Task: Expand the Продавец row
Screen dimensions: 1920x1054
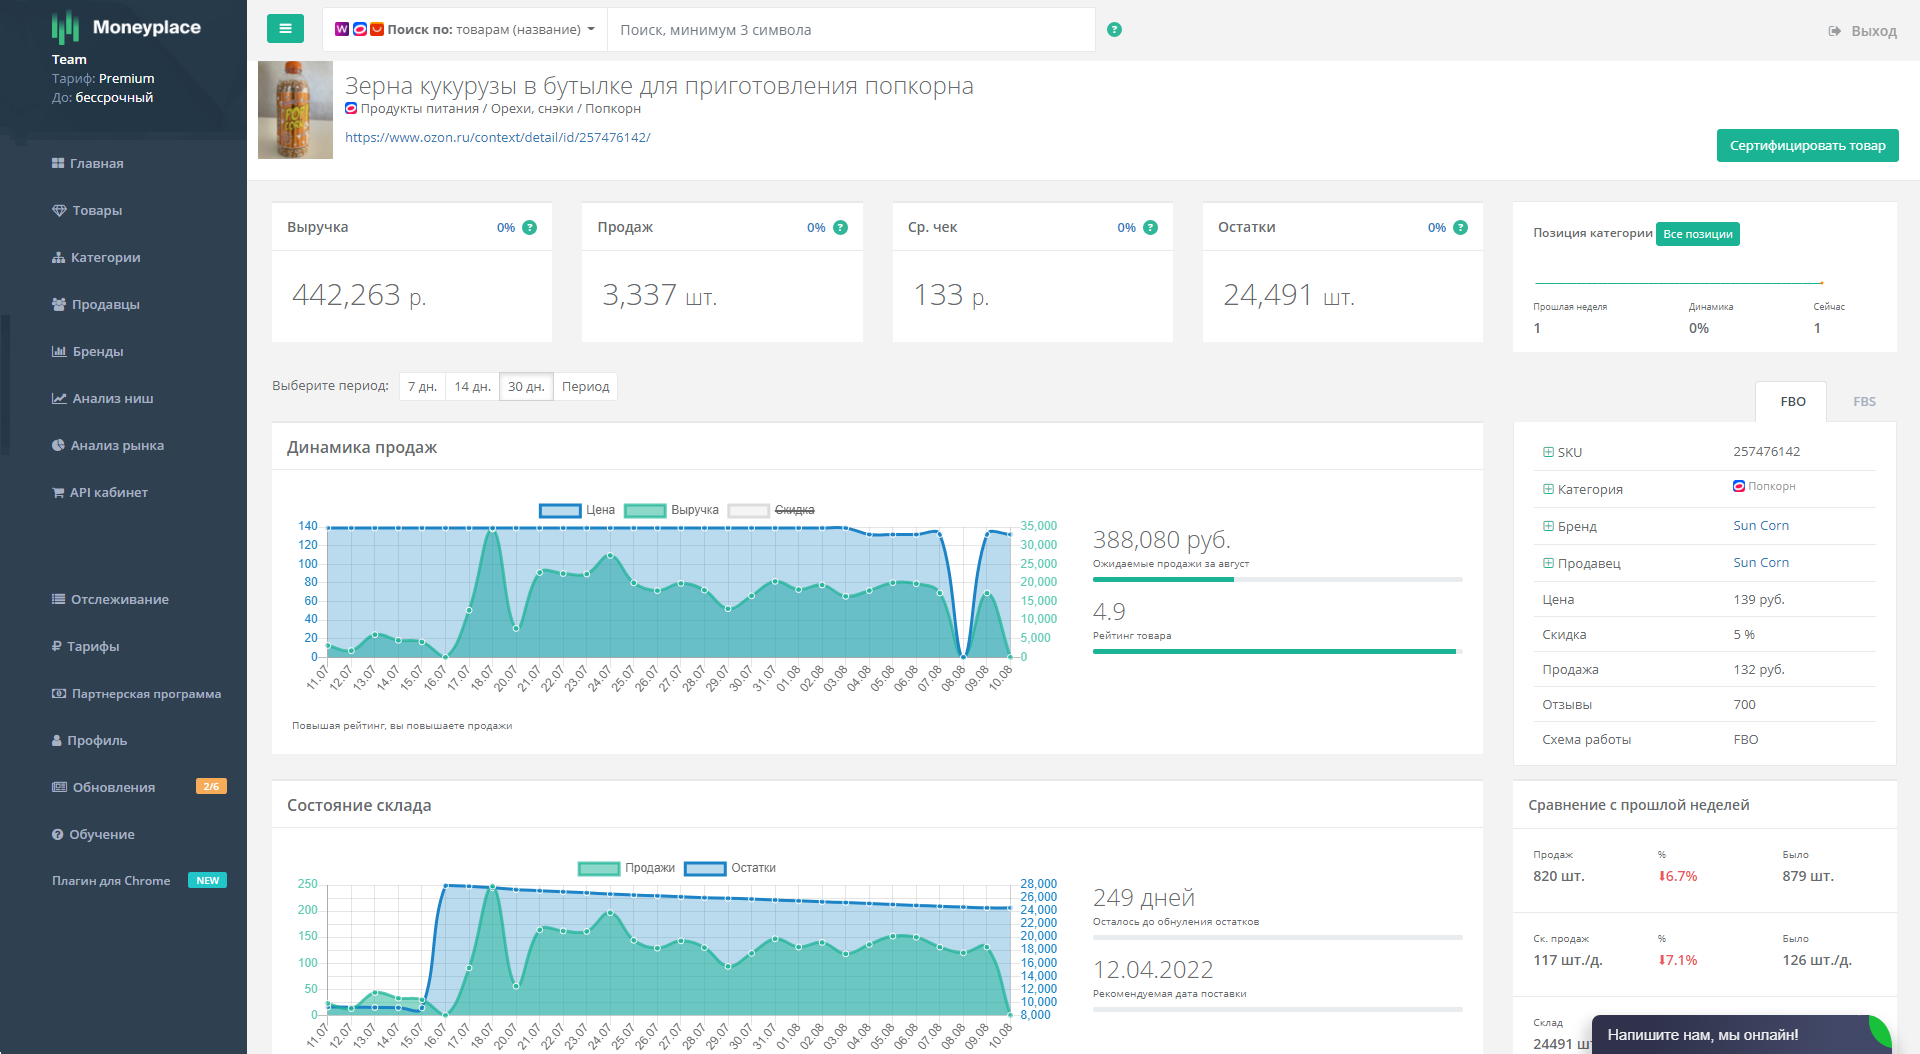Action: (x=1548, y=563)
